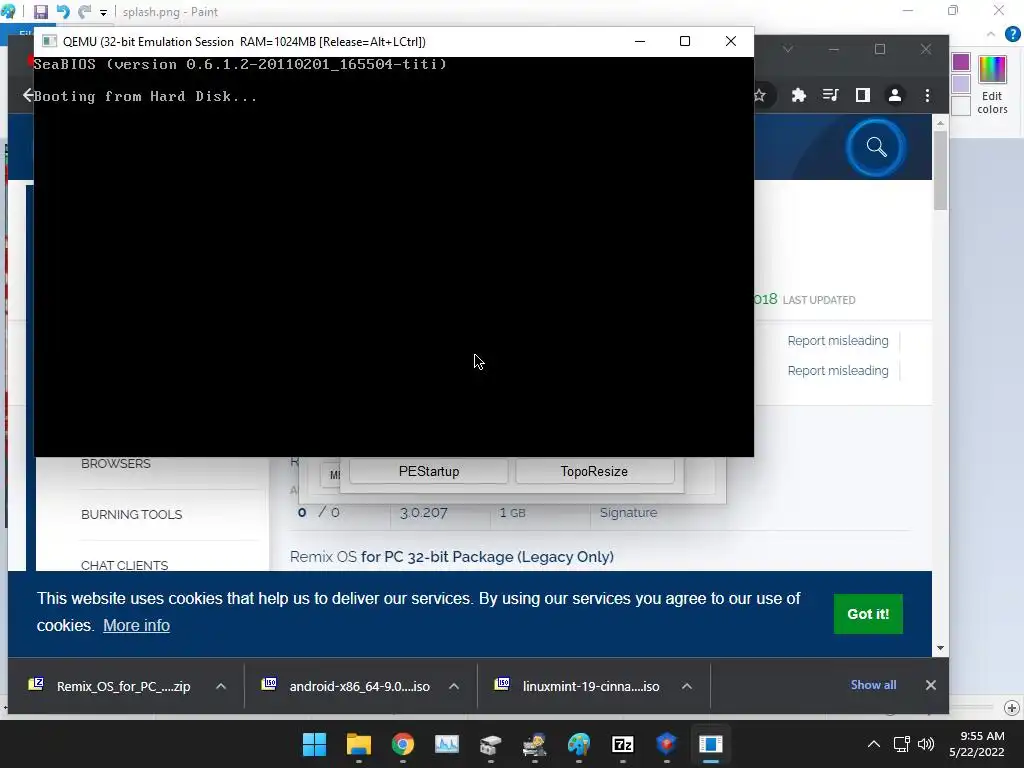The image size is (1024, 768).
Task: Open the performance monitor taskbar icon
Action: (447, 744)
